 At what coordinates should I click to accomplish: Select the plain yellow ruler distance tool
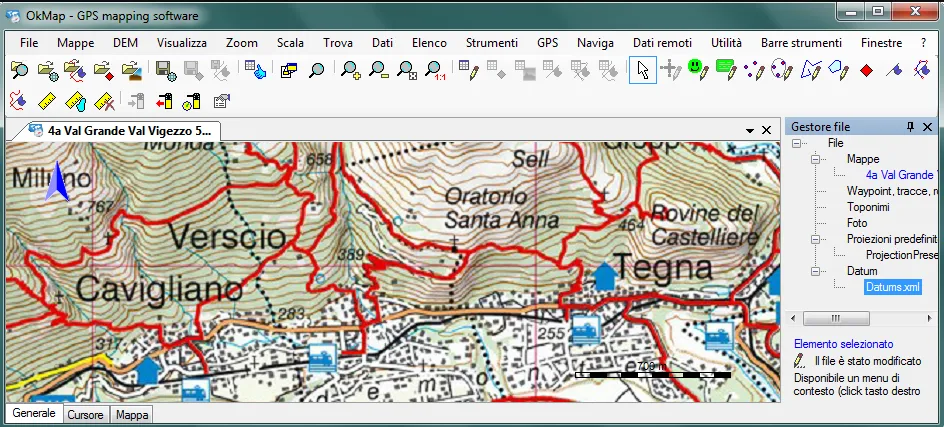coord(47,101)
